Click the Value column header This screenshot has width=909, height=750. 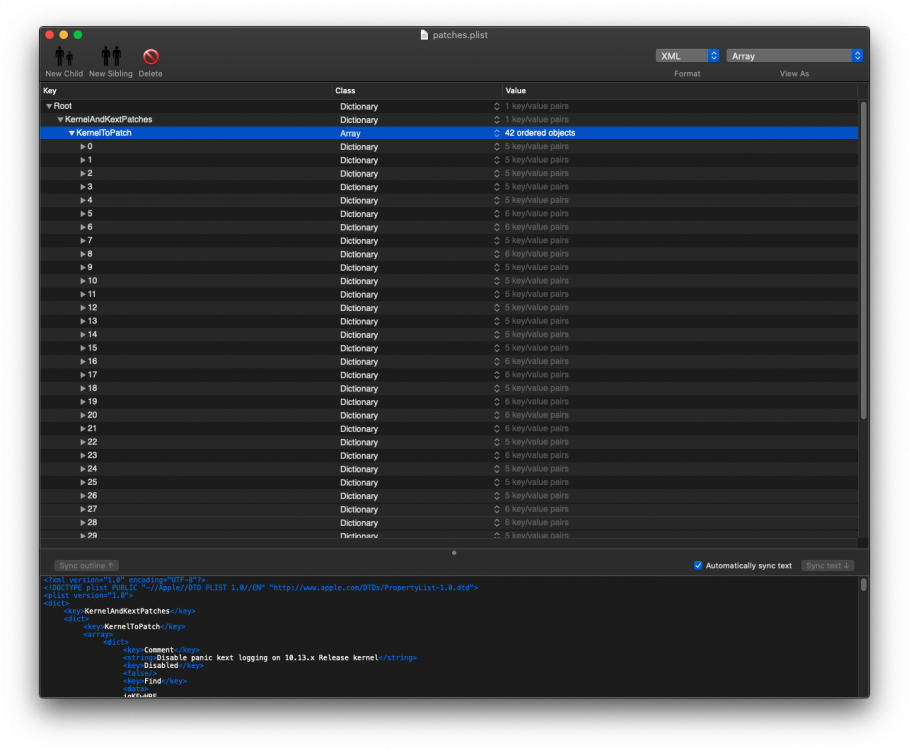(x=679, y=90)
